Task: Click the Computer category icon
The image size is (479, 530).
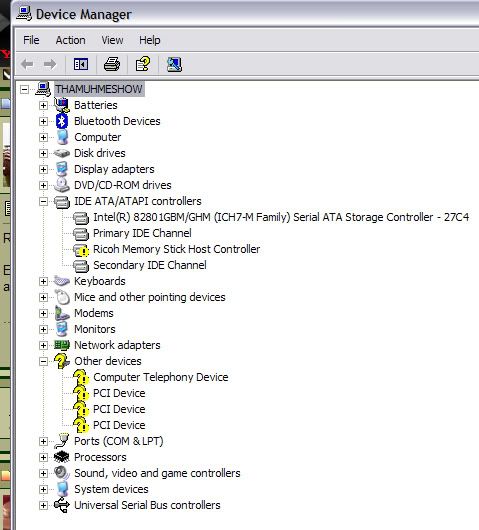Action: point(63,137)
